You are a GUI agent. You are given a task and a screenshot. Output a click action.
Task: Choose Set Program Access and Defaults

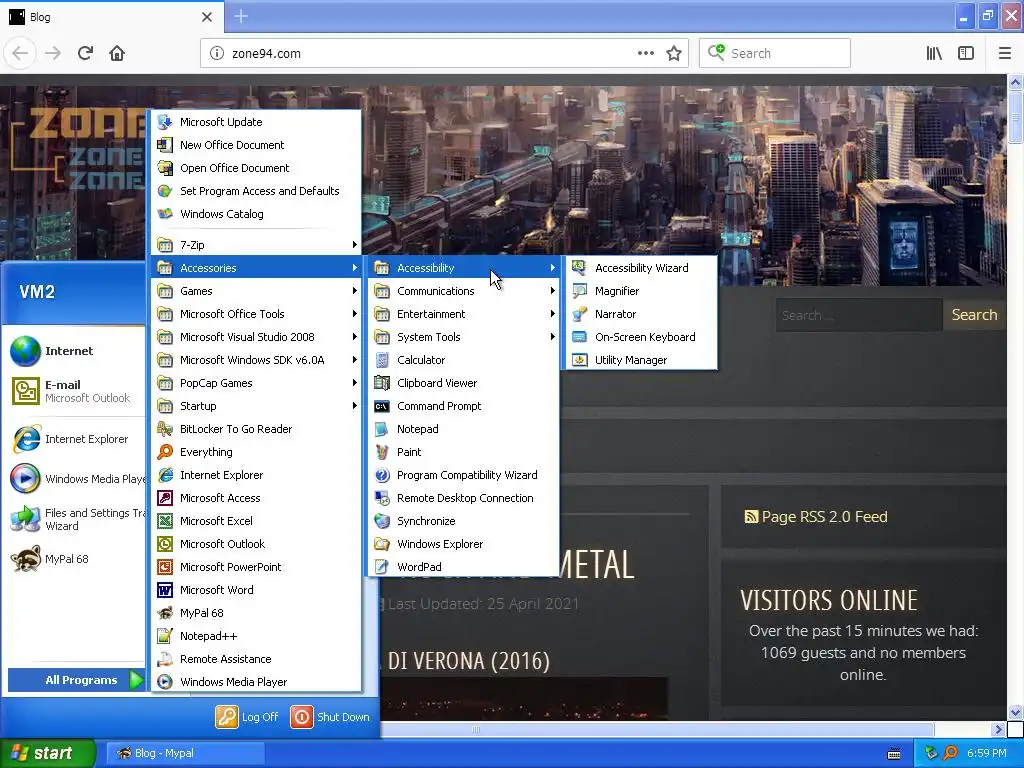(256, 191)
